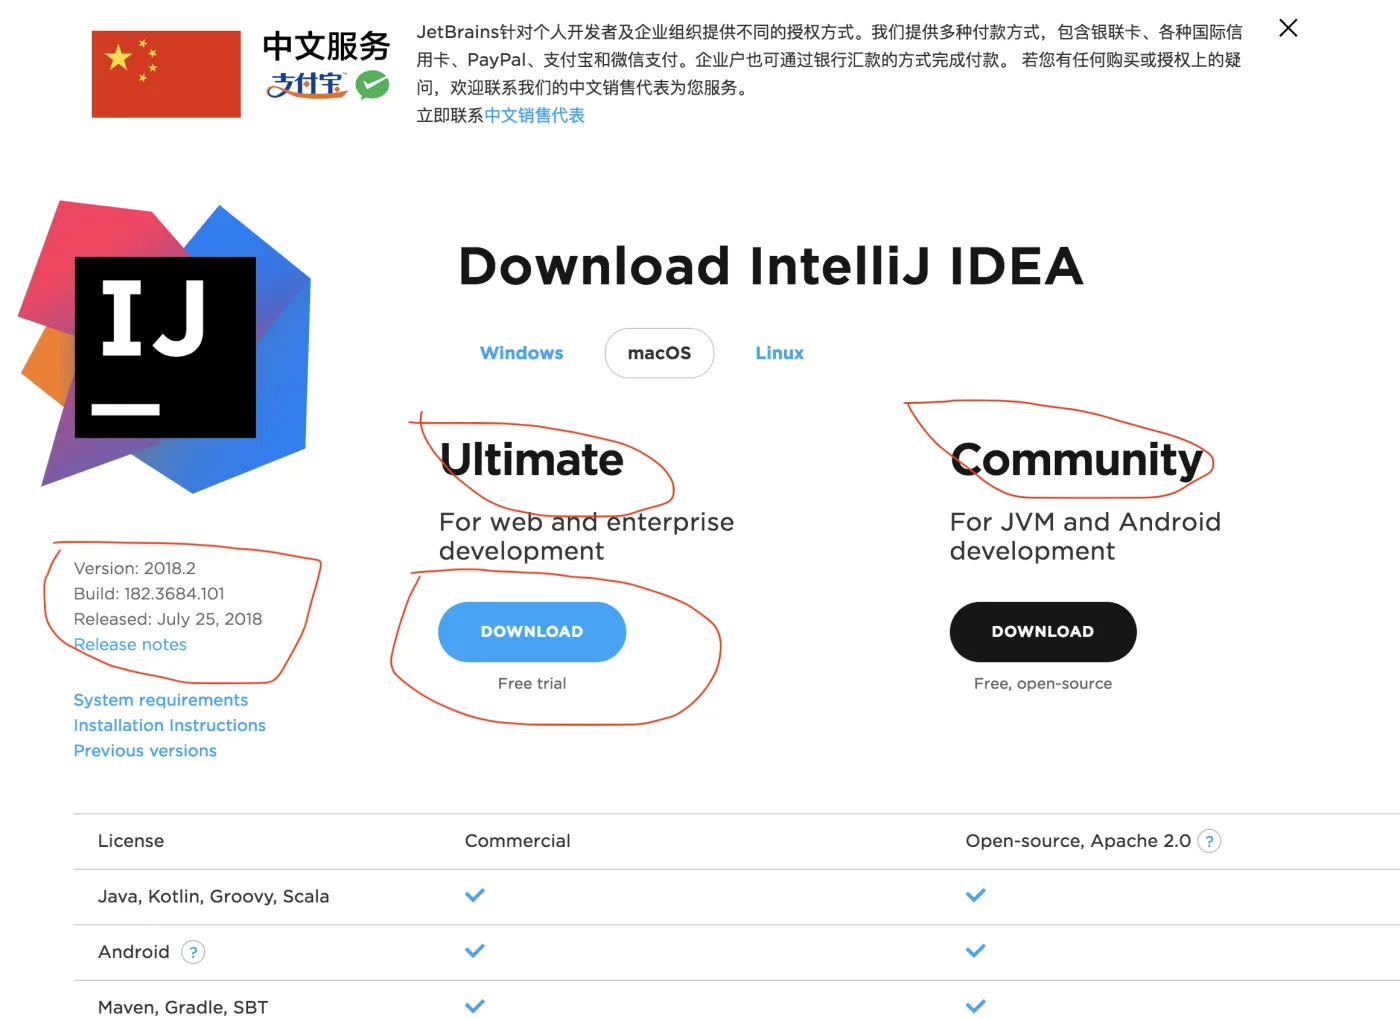This screenshot has height=1019, width=1400.
Task: Open the Apache 2.0 license help icon
Action: tap(1209, 842)
